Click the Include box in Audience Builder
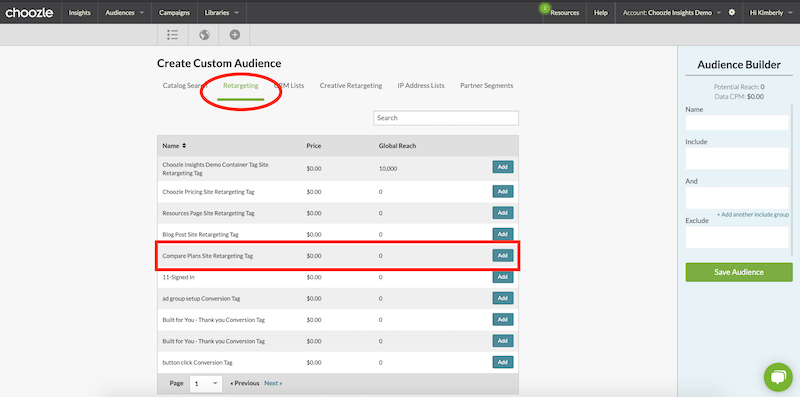 coord(737,158)
